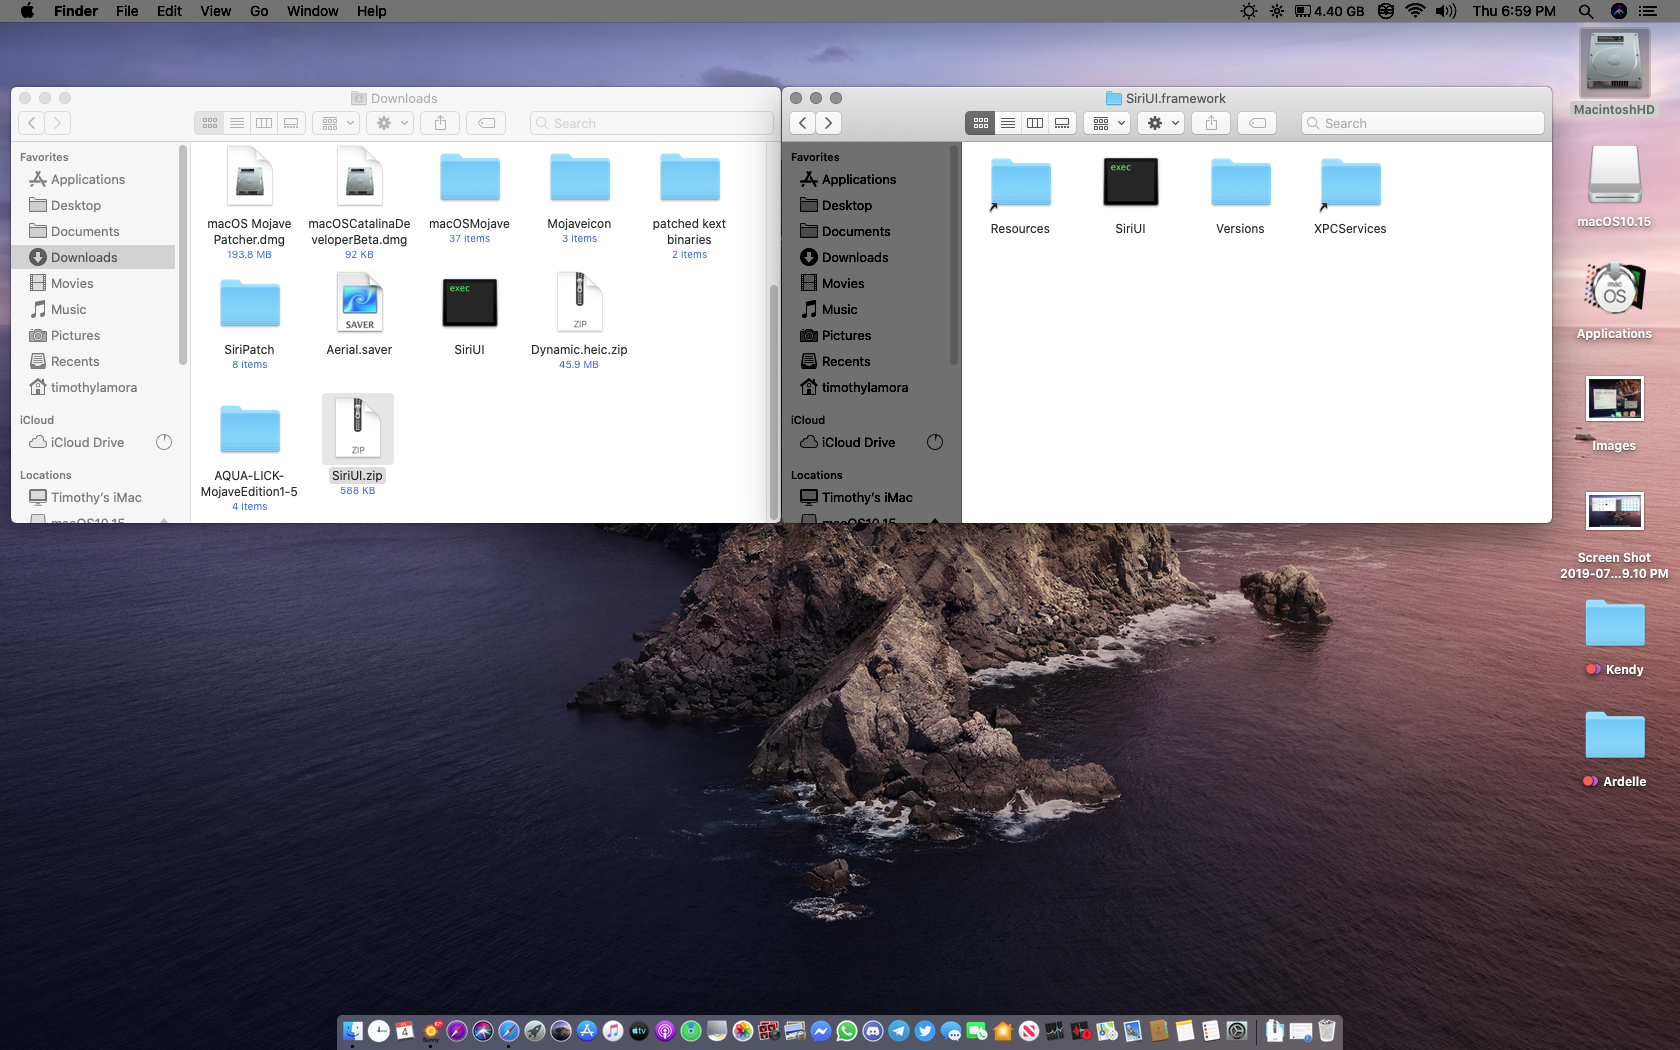1680x1050 pixels.
Task: Switch to column view in SiriUI.framework window
Action: (1035, 123)
